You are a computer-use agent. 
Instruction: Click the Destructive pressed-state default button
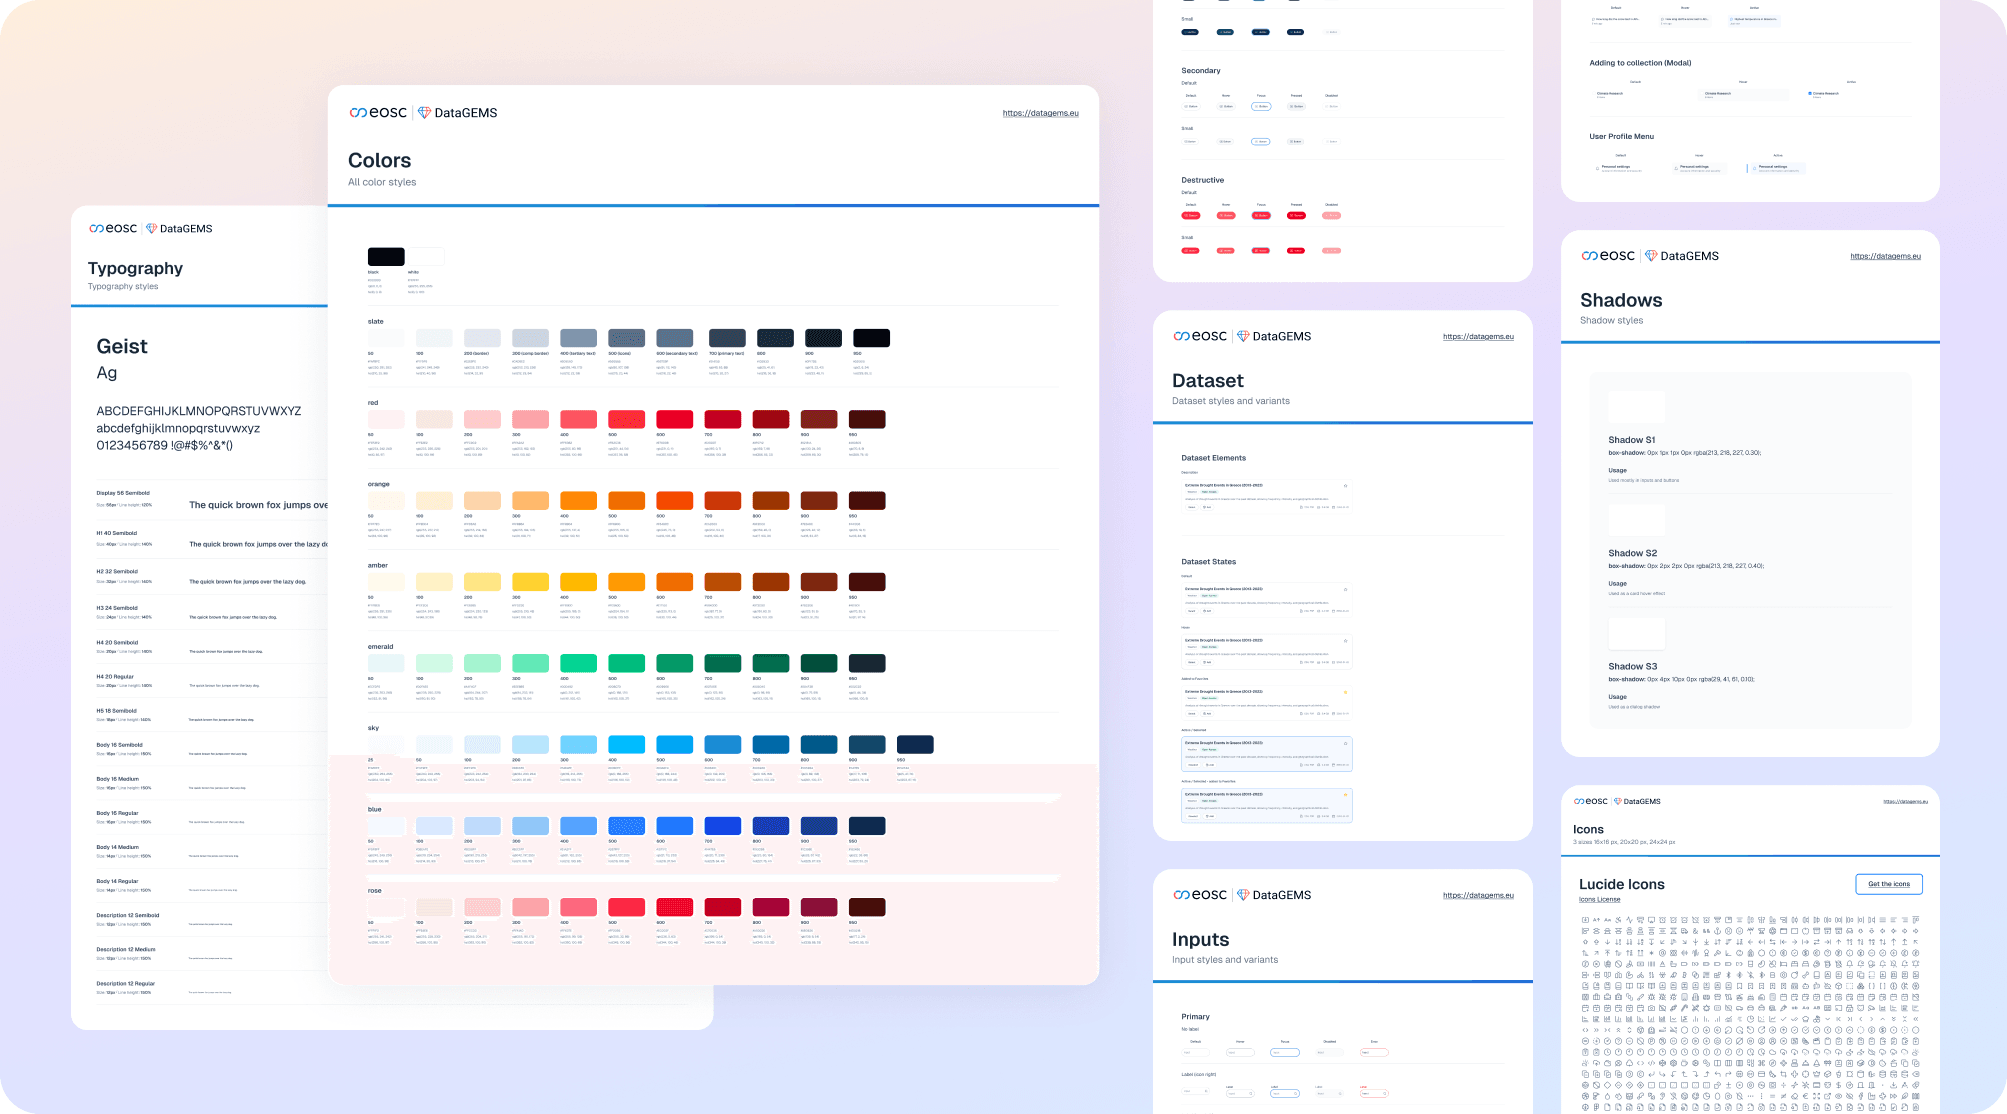(1296, 215)
